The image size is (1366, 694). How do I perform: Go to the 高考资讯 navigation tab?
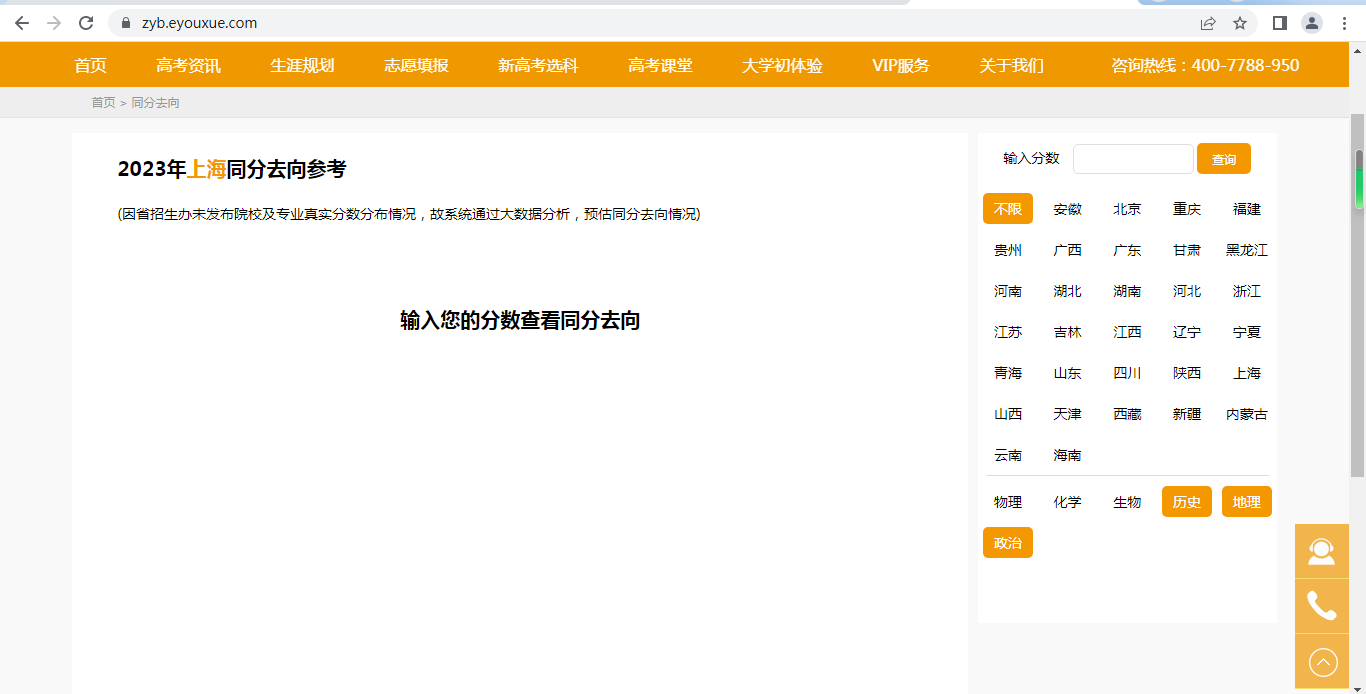(x=188, y=65)
